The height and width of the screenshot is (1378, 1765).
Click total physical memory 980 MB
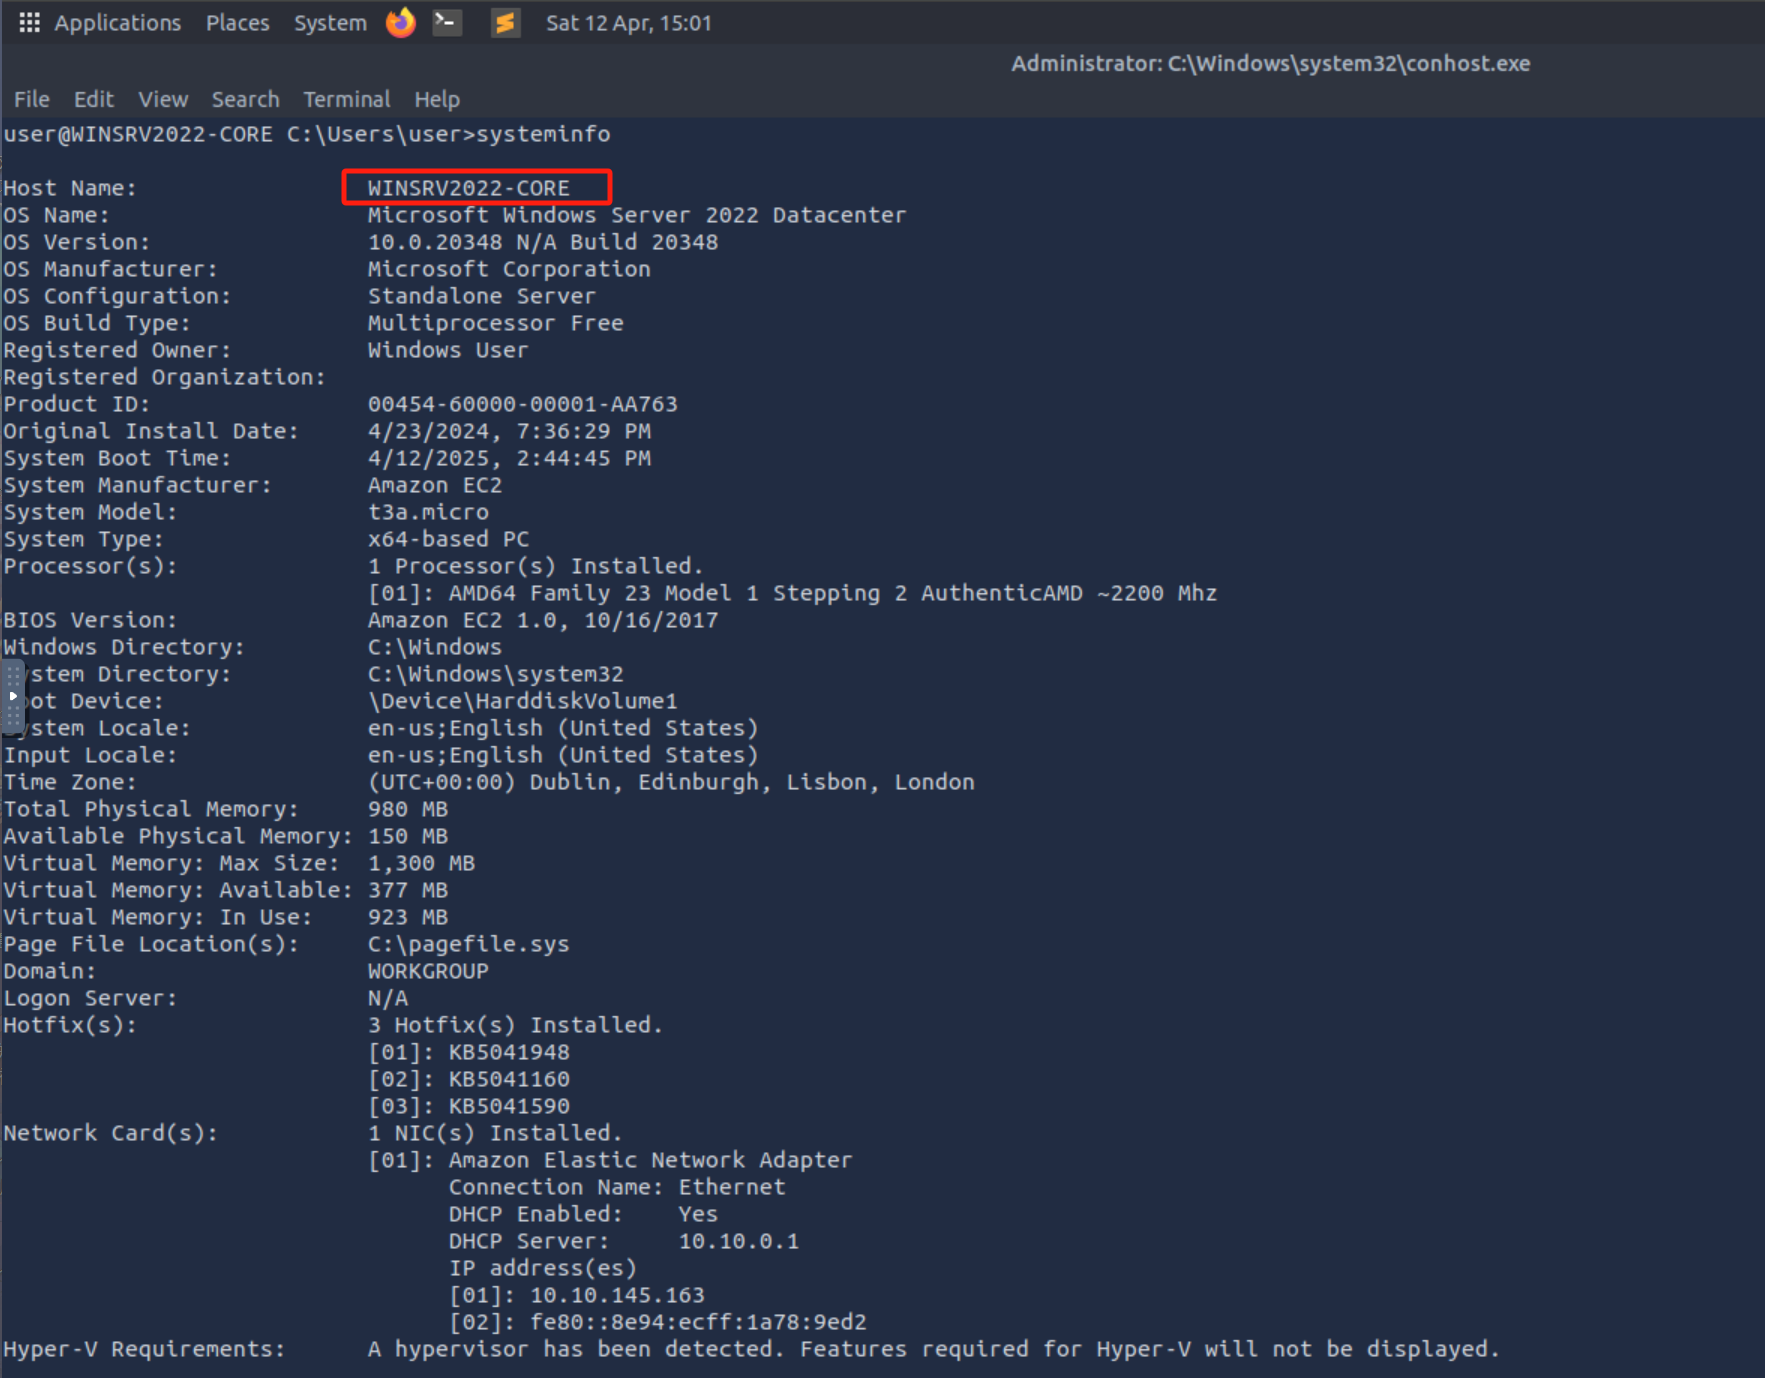coord(407,809)
